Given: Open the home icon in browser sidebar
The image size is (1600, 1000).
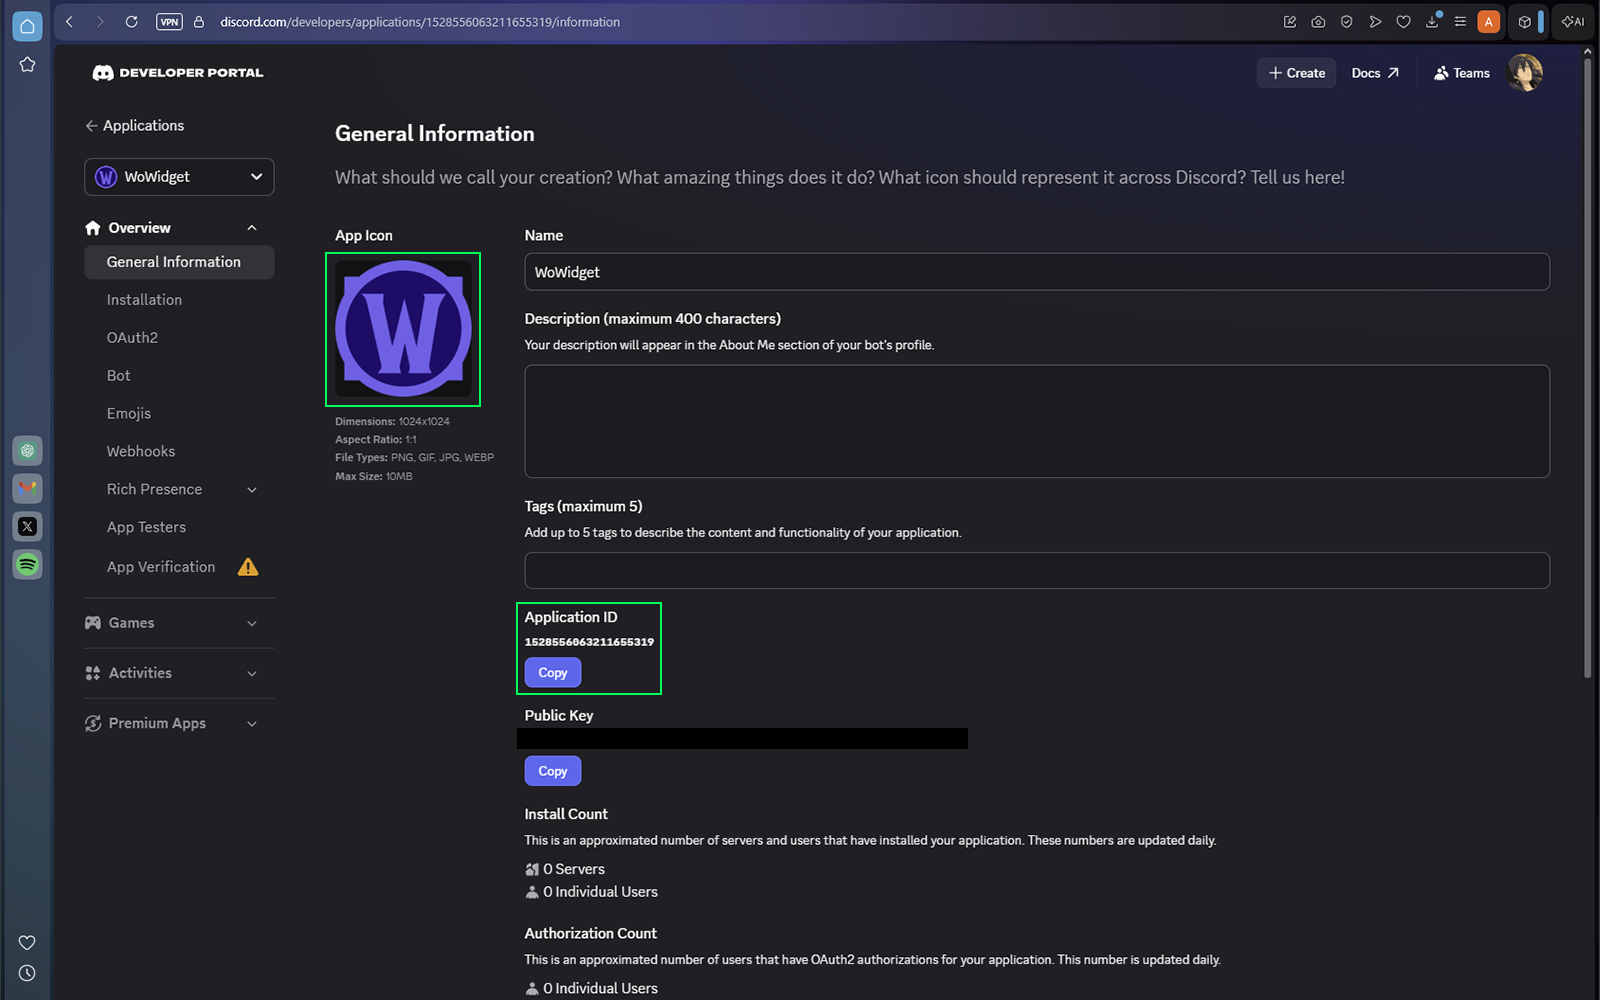Looking at the screenshot, I should click(27, 27).
